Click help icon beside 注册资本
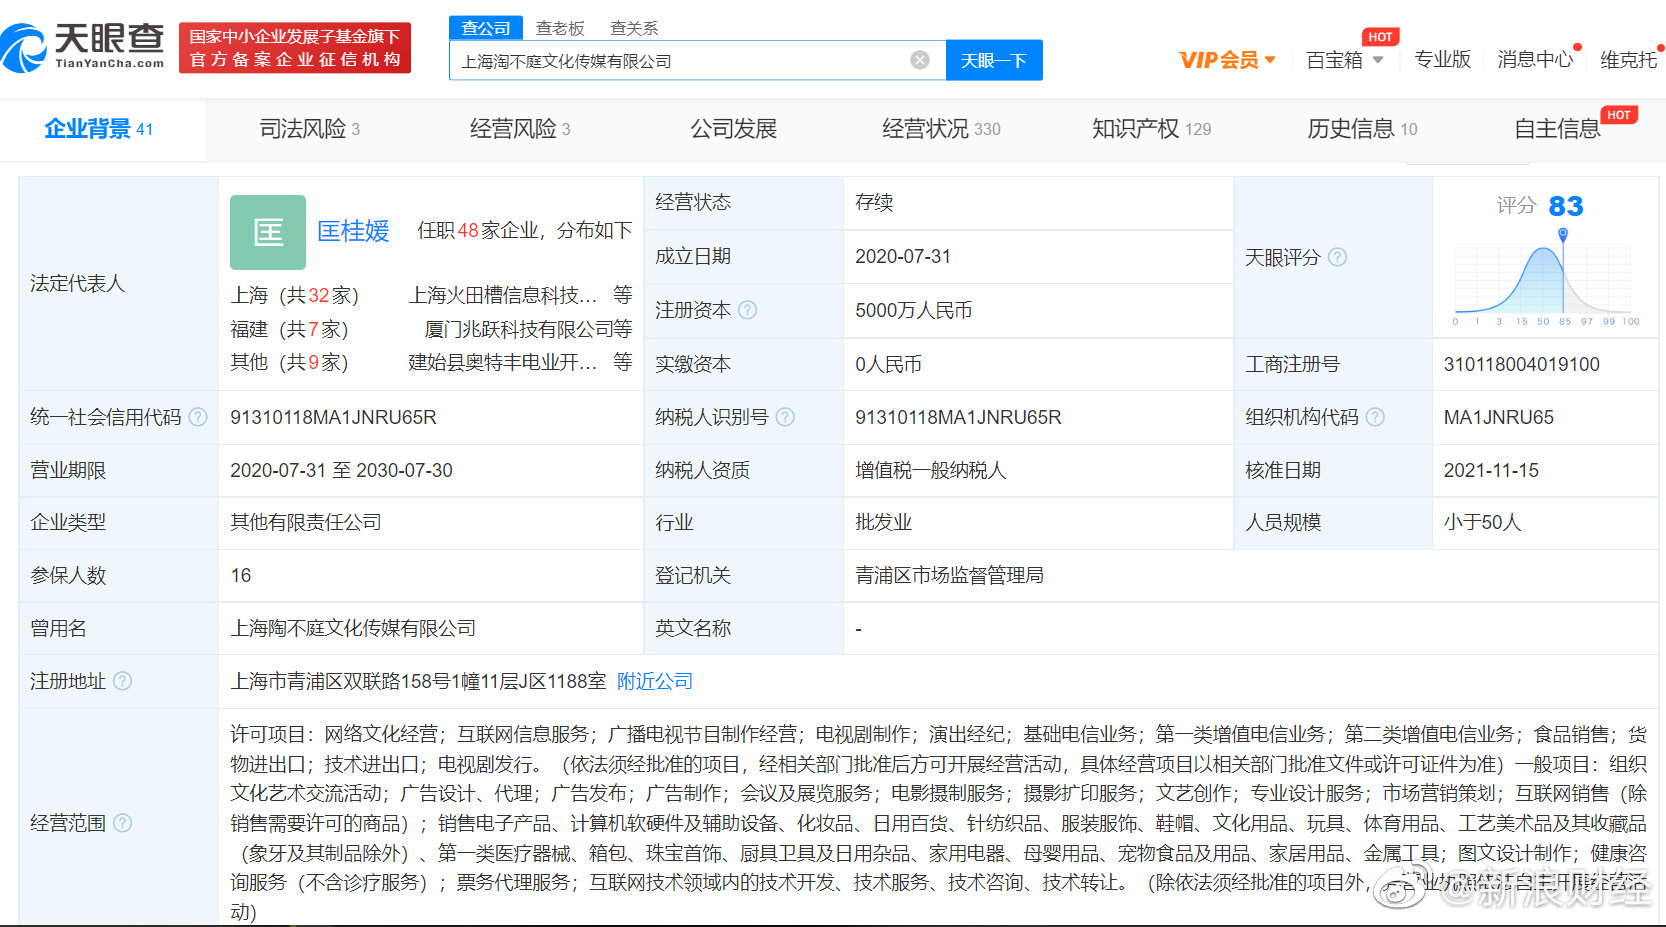 coord(747,310)
